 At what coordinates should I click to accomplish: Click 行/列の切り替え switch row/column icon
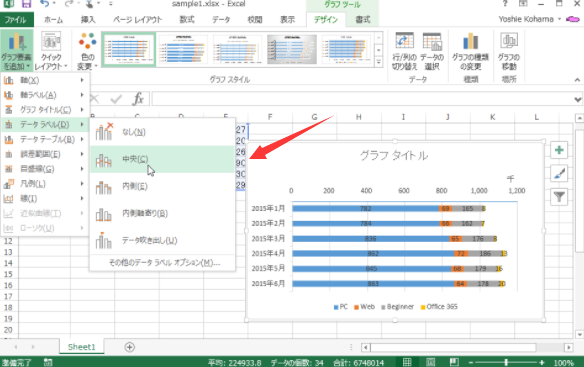click(x=404, y=51)
